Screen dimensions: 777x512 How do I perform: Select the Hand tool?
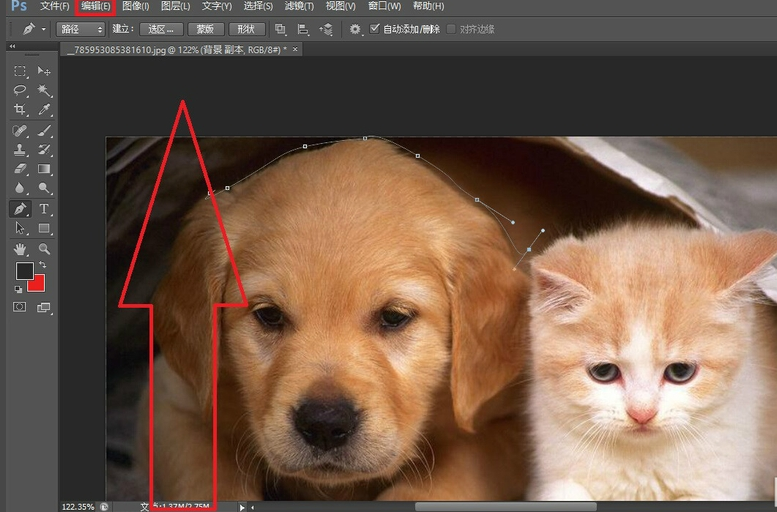(x=20, y=248)
